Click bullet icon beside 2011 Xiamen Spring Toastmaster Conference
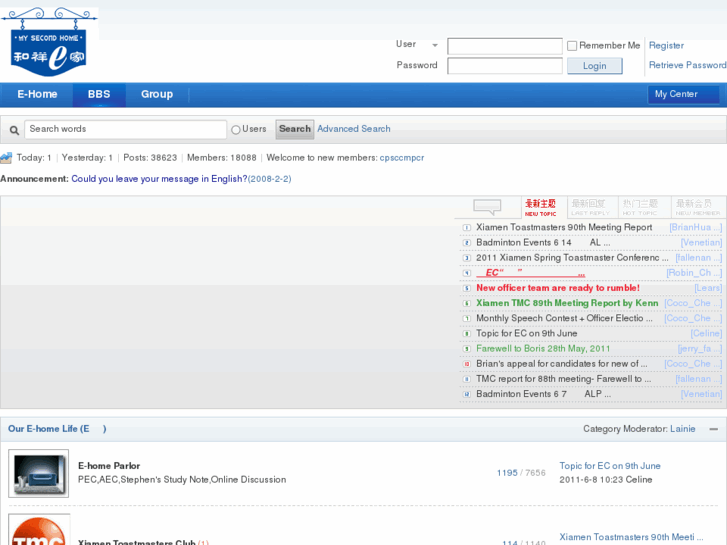 coord(467,258)
